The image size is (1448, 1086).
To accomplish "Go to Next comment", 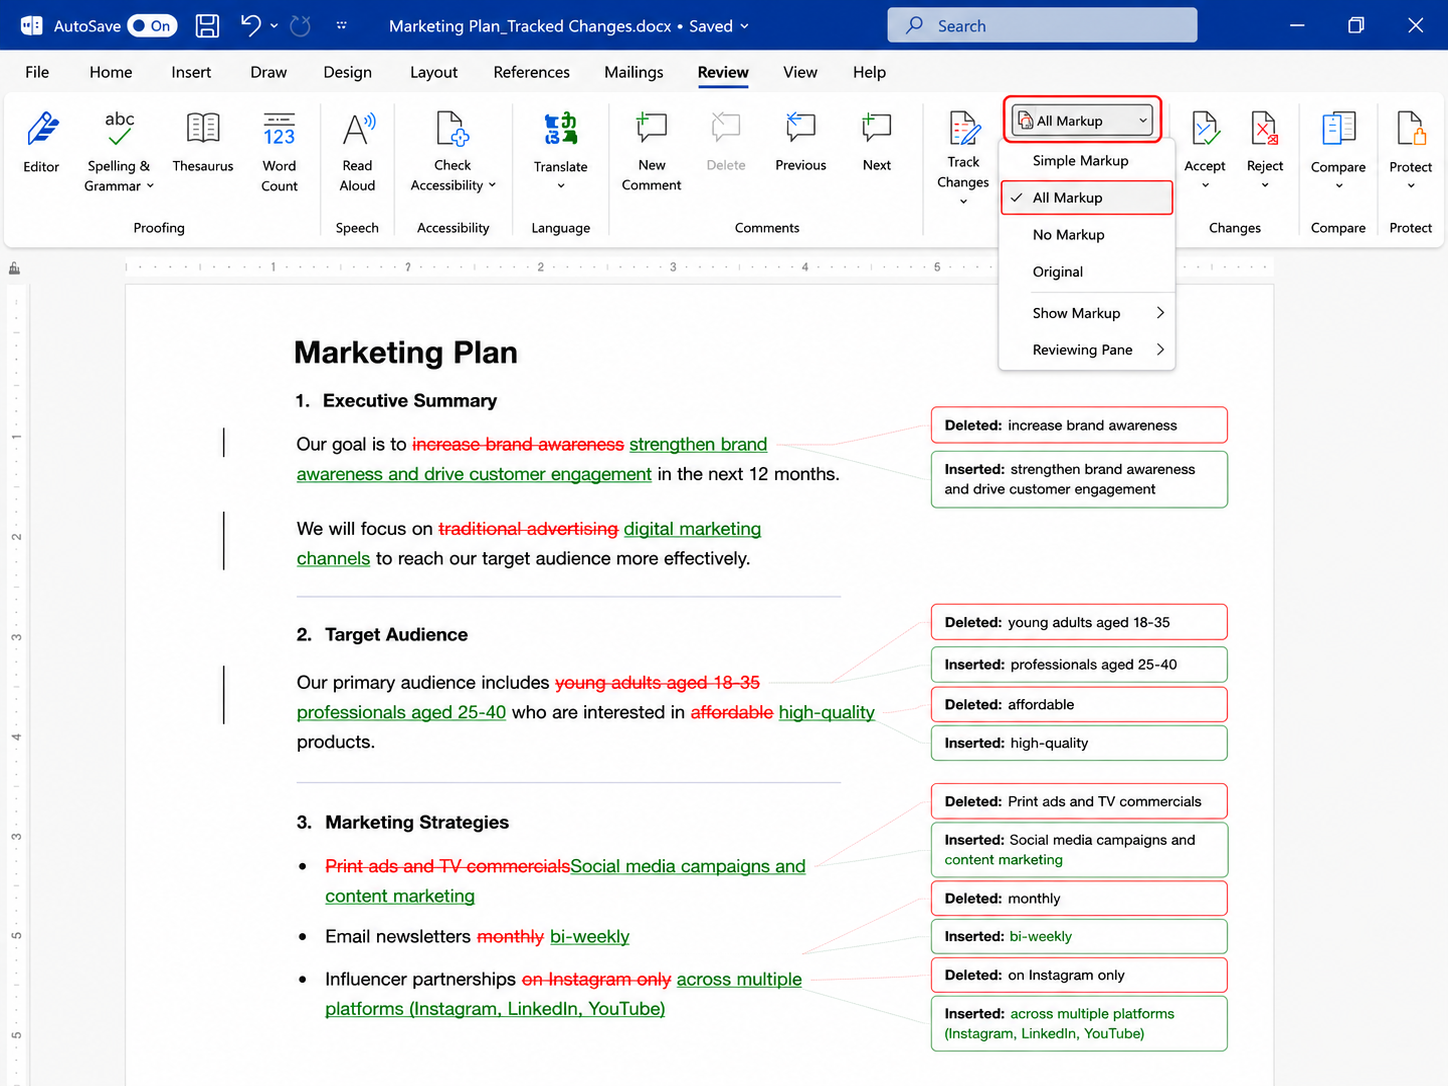I will pyautogui.click(x=877, y=143).
